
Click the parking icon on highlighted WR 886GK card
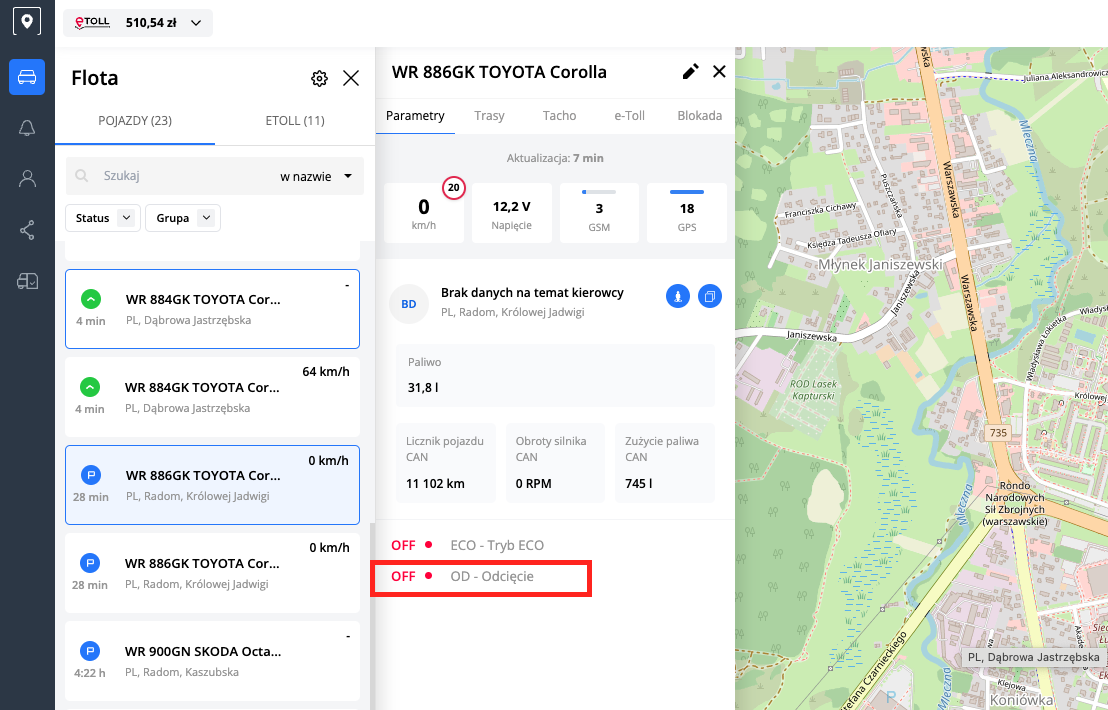coord(90,475)
